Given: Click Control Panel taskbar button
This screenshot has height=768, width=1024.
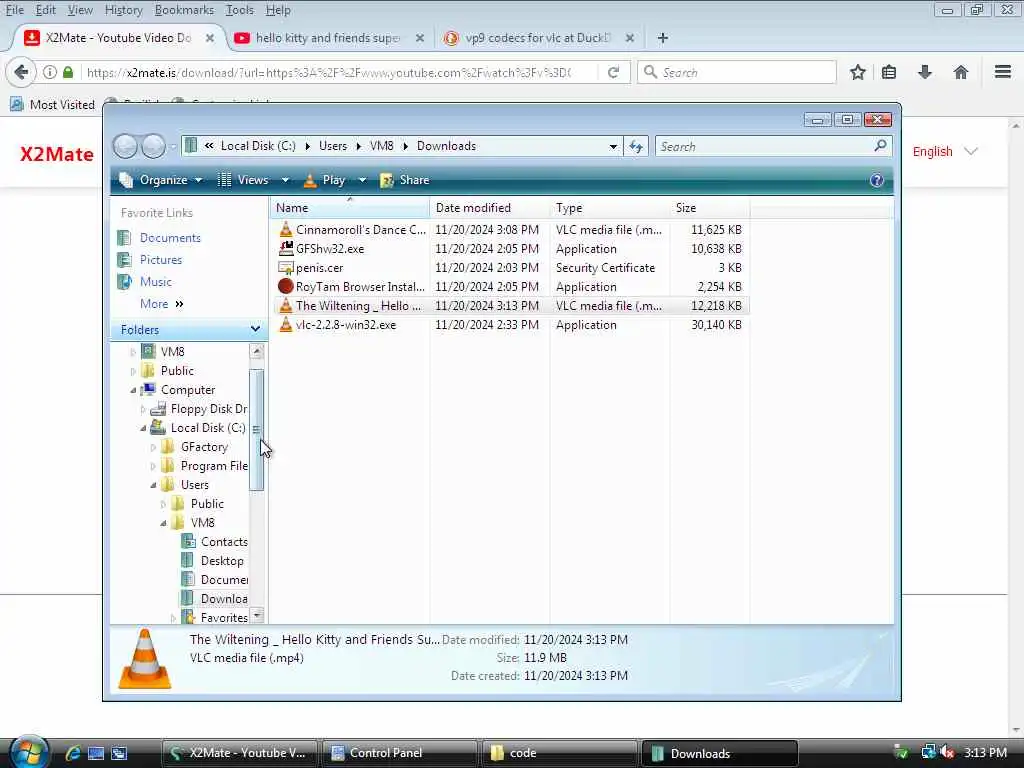Looking at the screenshot, I should coord(400,753).
